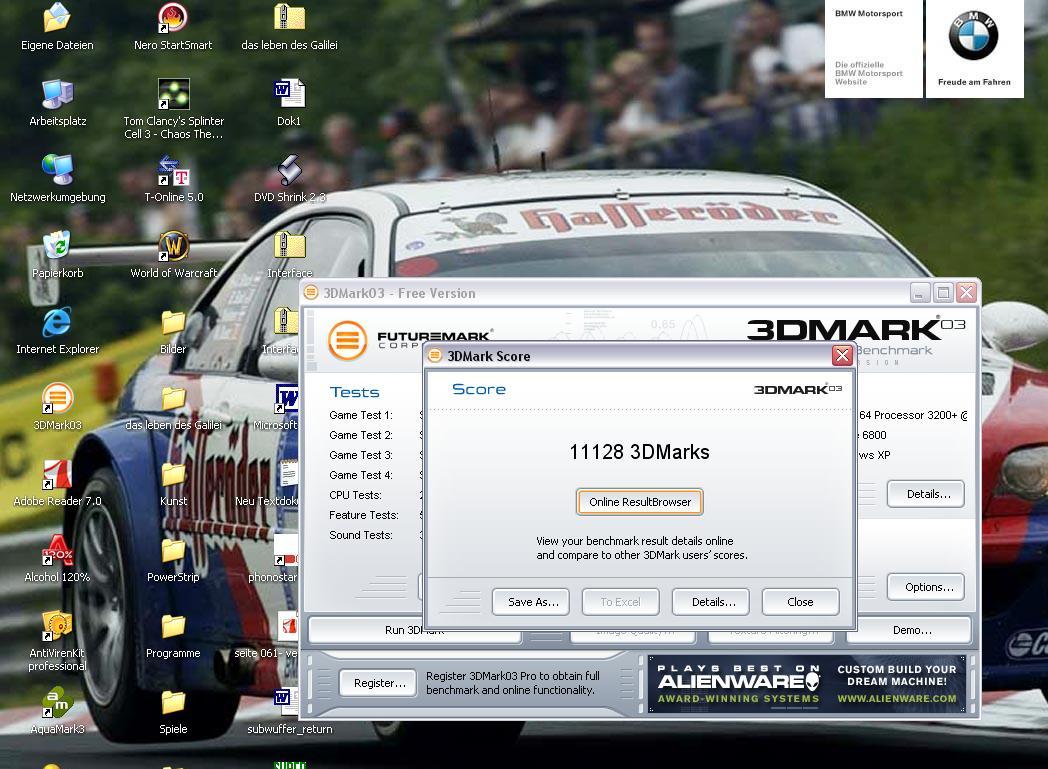The width and height of the screenshot is (1048, 769).
Task: Click the BMW Motorsport website banner
Action: click(874, 49)
